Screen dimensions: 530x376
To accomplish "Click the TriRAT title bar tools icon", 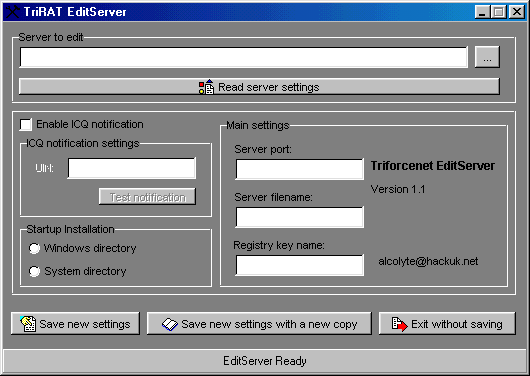I will [x=13, y=12].
